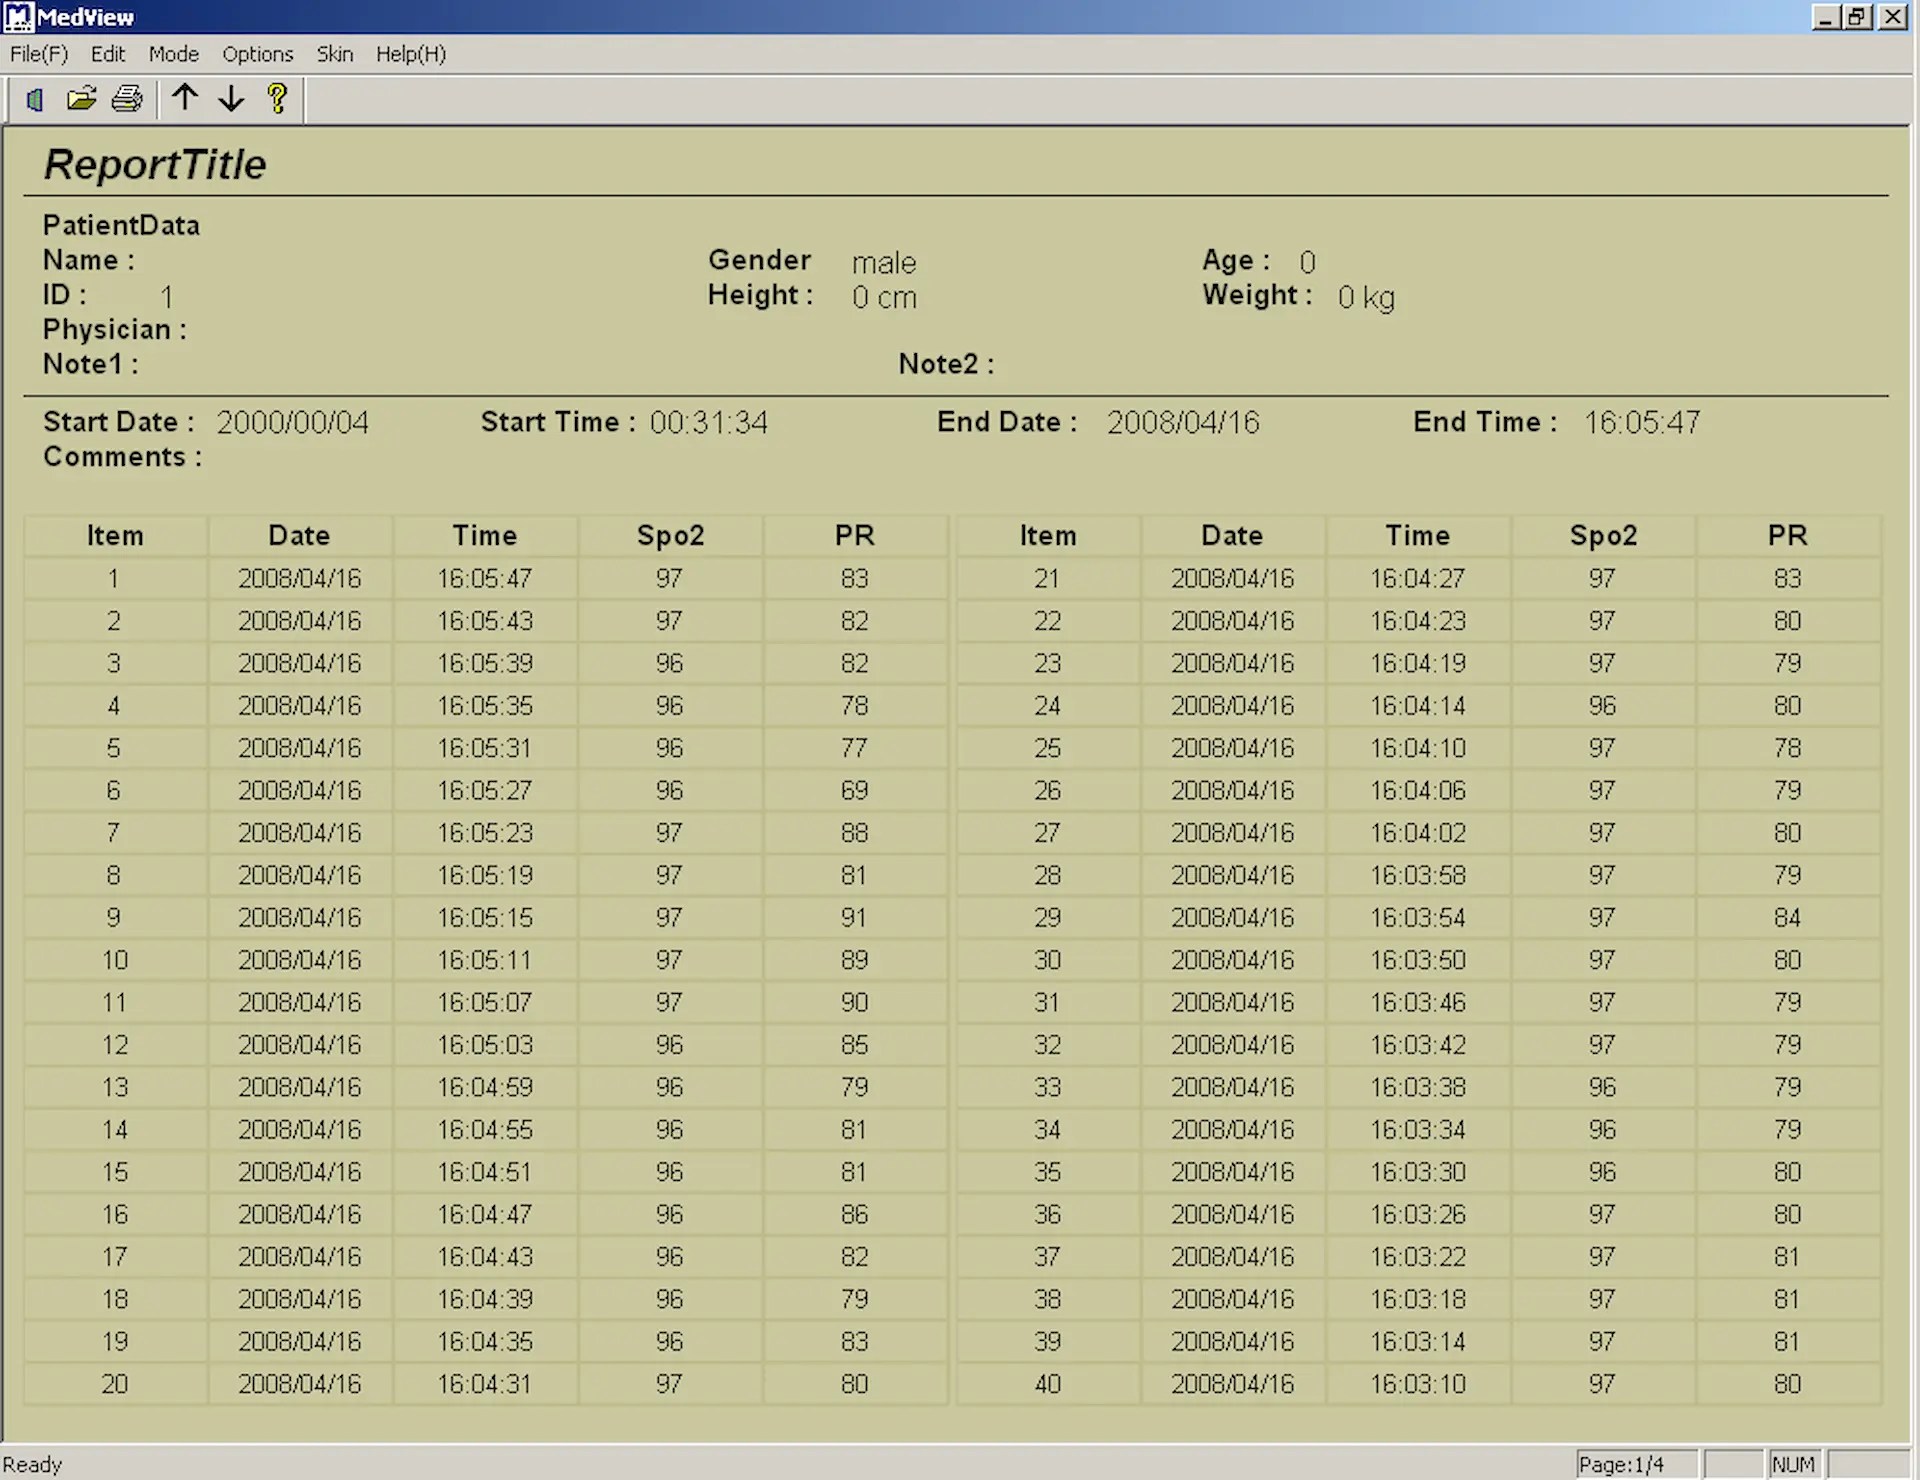This screenshot has width=1920, height=1480.
Task: Open the Options menu
Action: (x=257, y=54)
